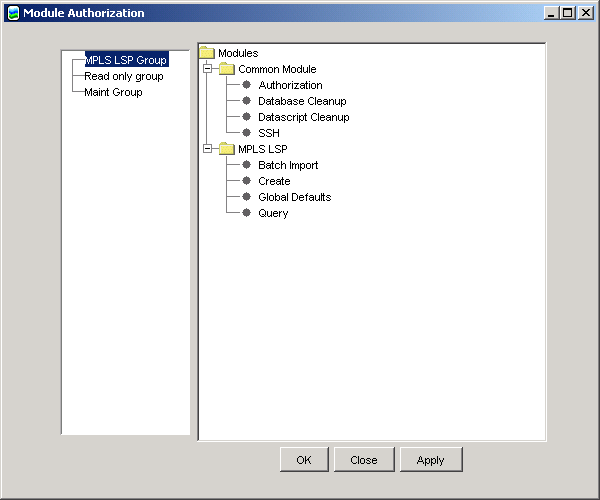Select the MPLS LSP folder label
Image resolution: width=600 pixels, height=500 pixels.
click(x=262, y=149)
